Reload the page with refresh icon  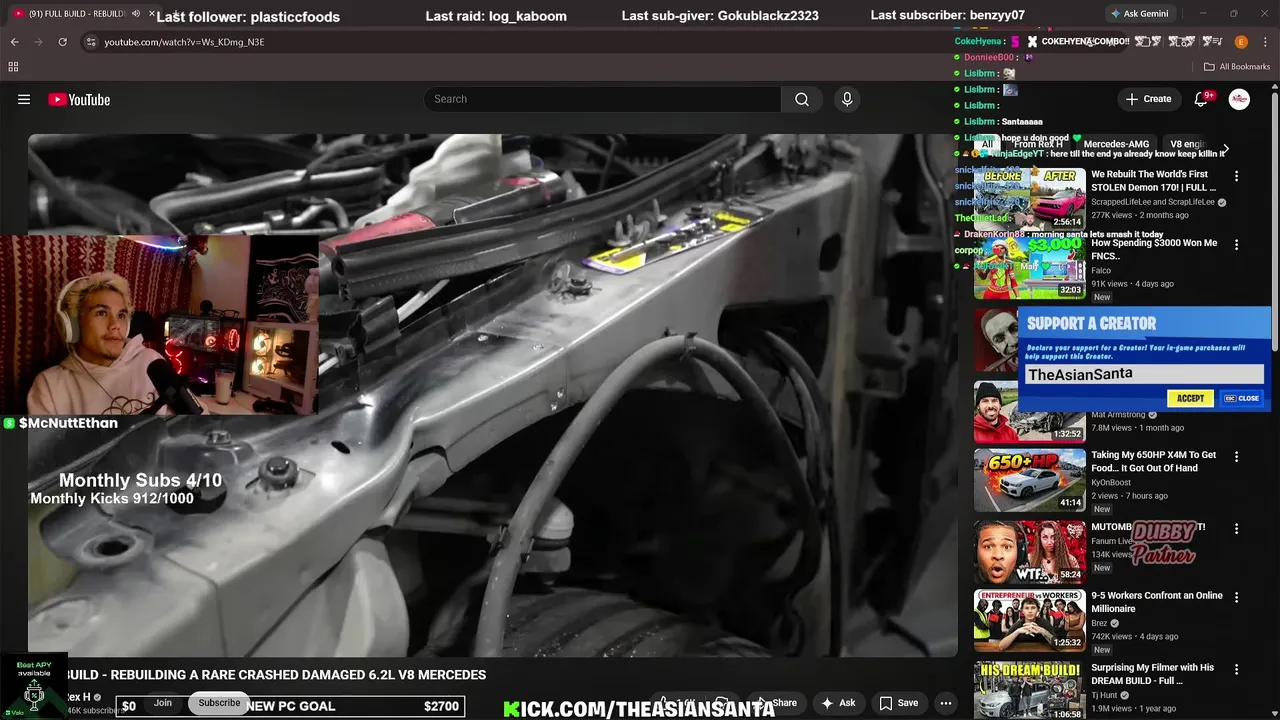coord(62,42)
